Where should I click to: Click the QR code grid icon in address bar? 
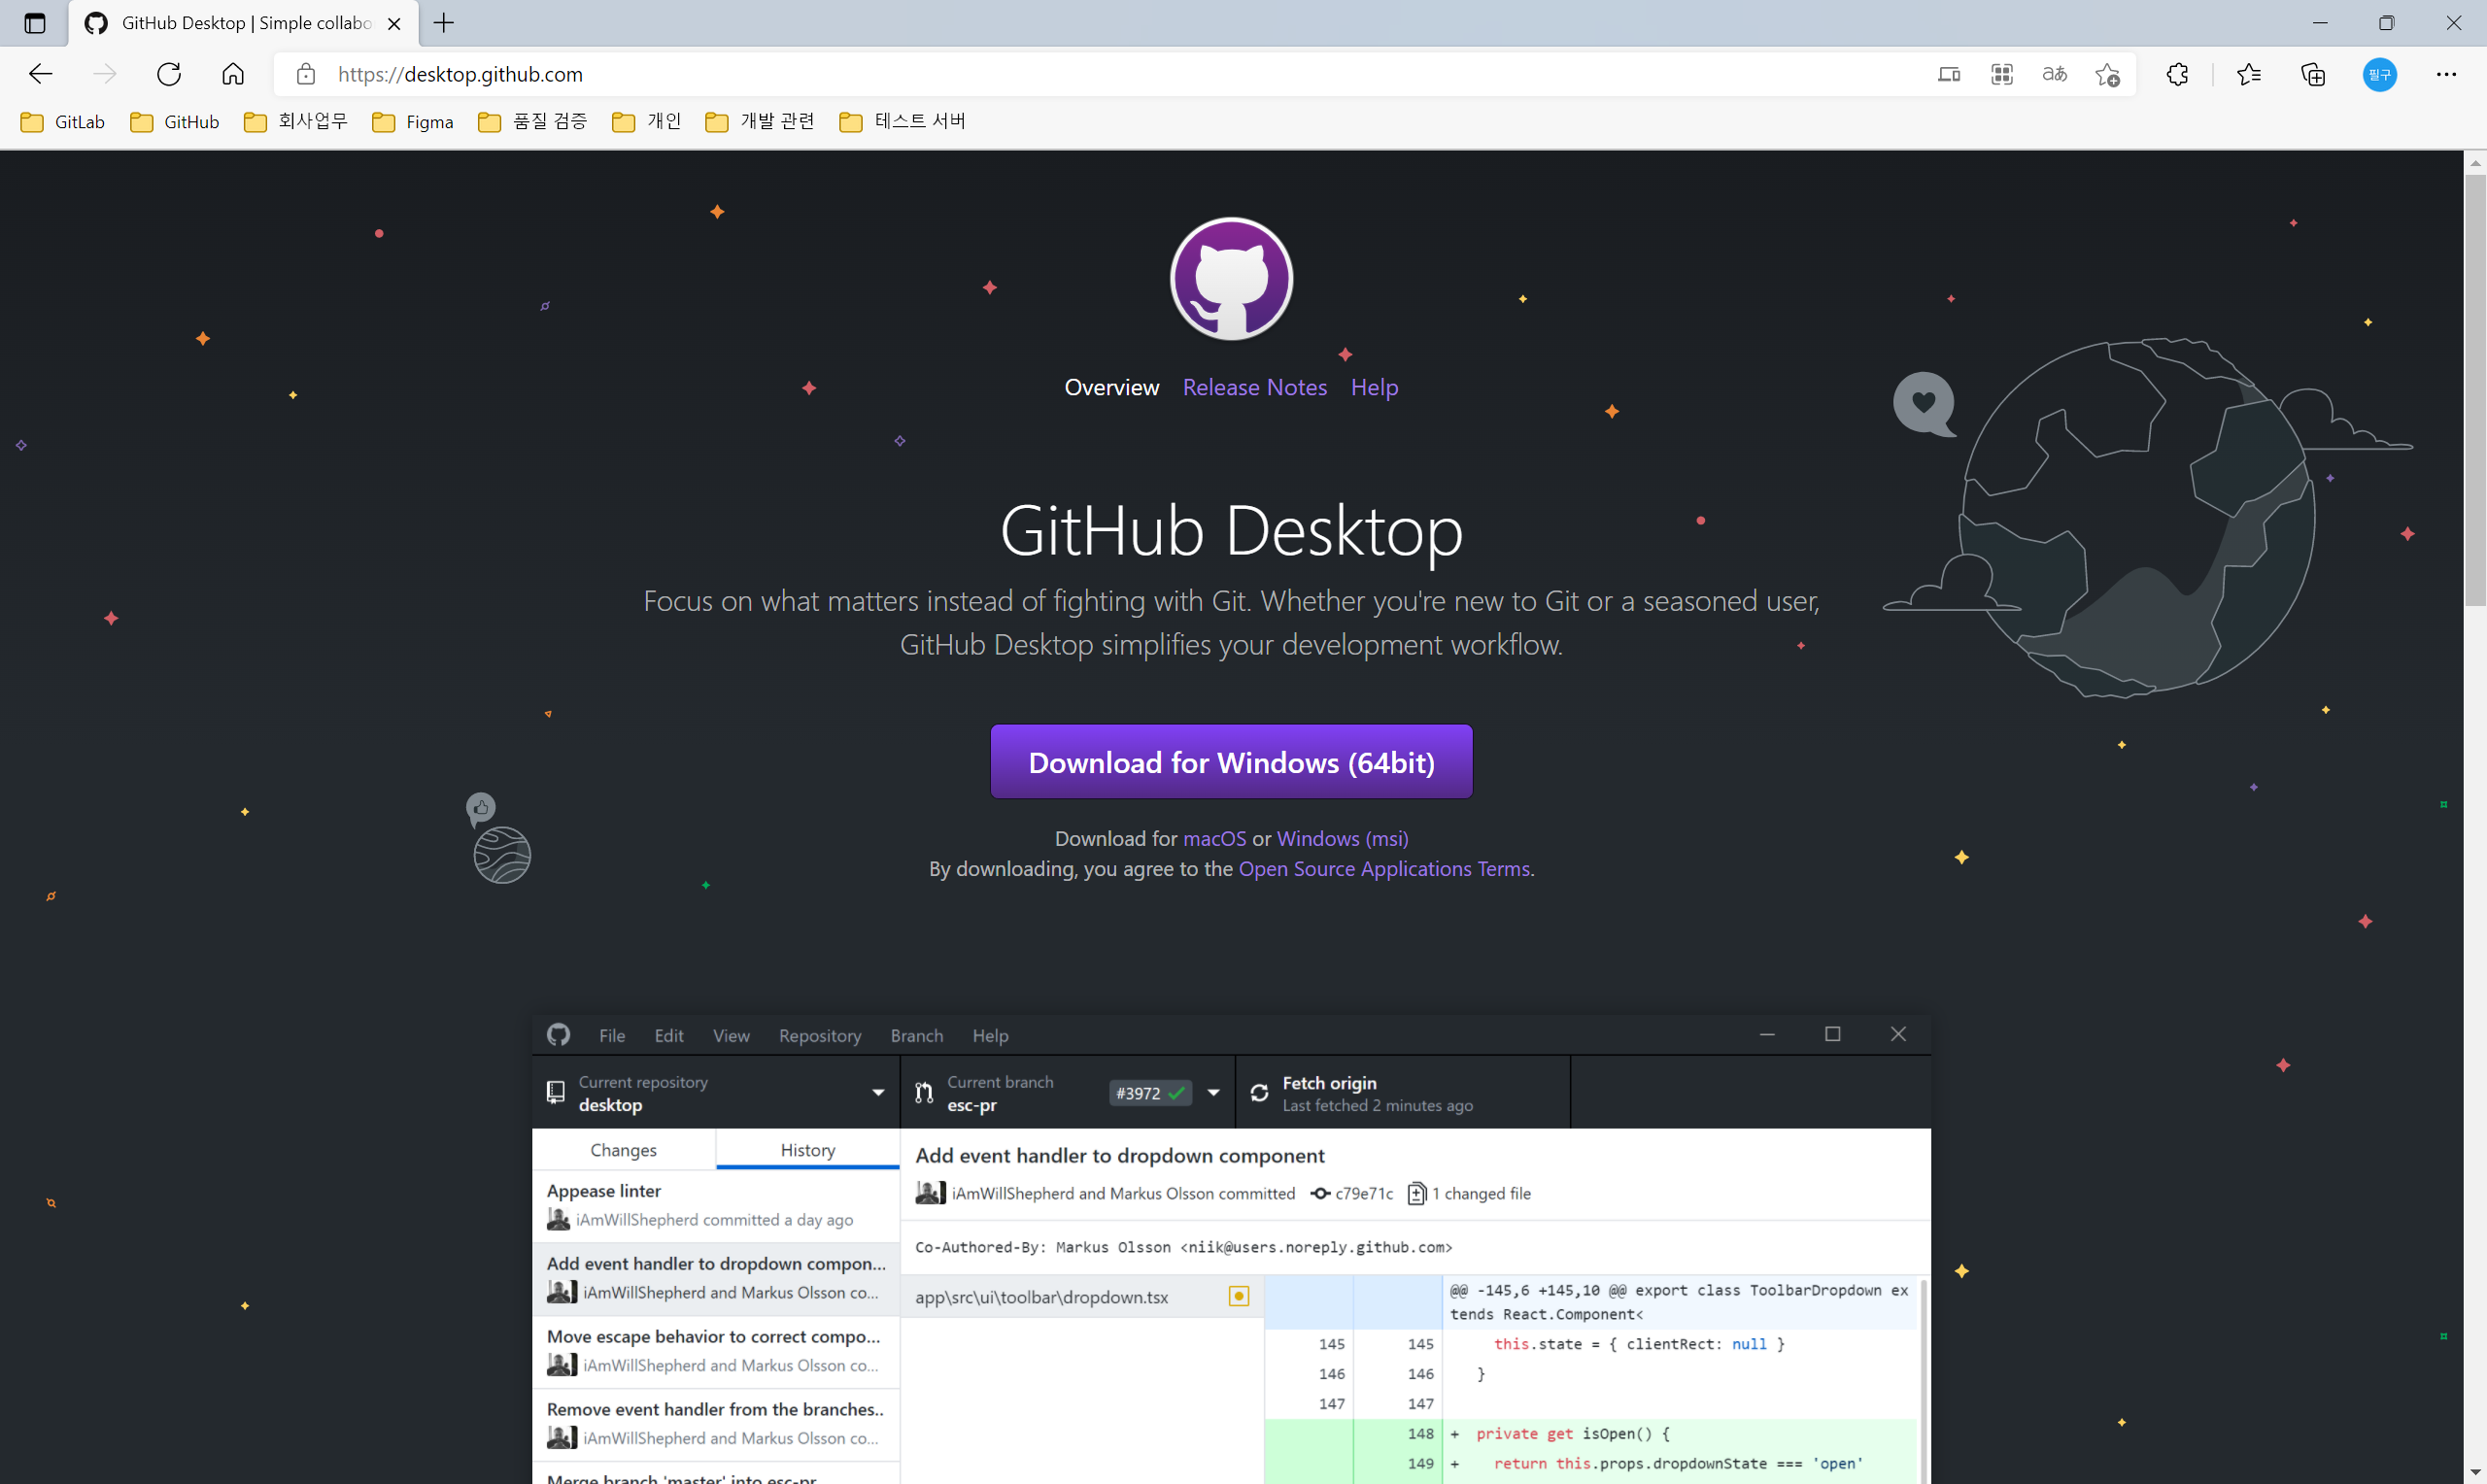2002,74
